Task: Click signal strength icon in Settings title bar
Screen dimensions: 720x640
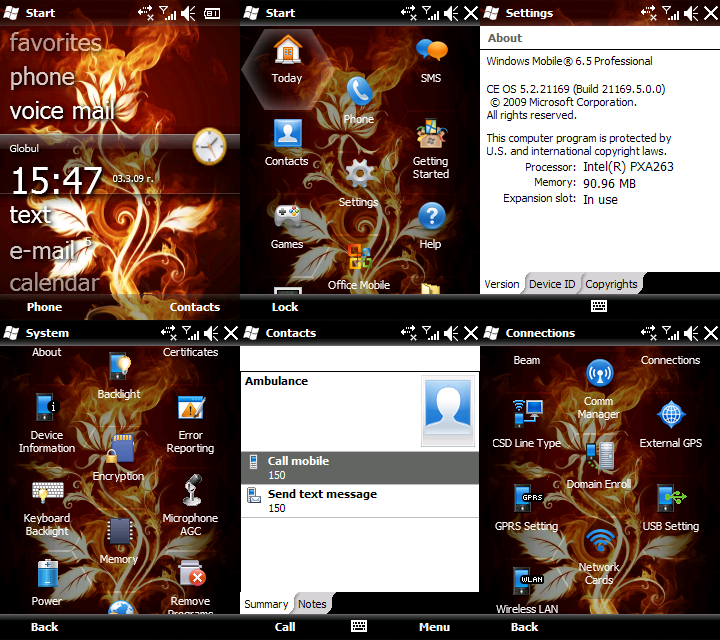Action: click(x=670, y=13)
